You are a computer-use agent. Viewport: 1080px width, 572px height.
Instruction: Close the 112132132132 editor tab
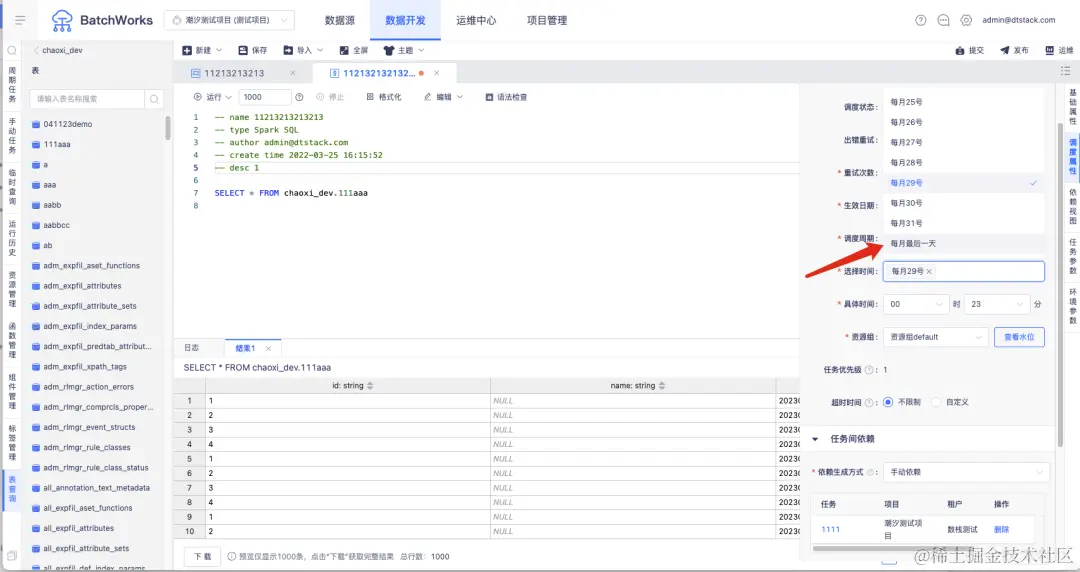click(x=437, y=73)
